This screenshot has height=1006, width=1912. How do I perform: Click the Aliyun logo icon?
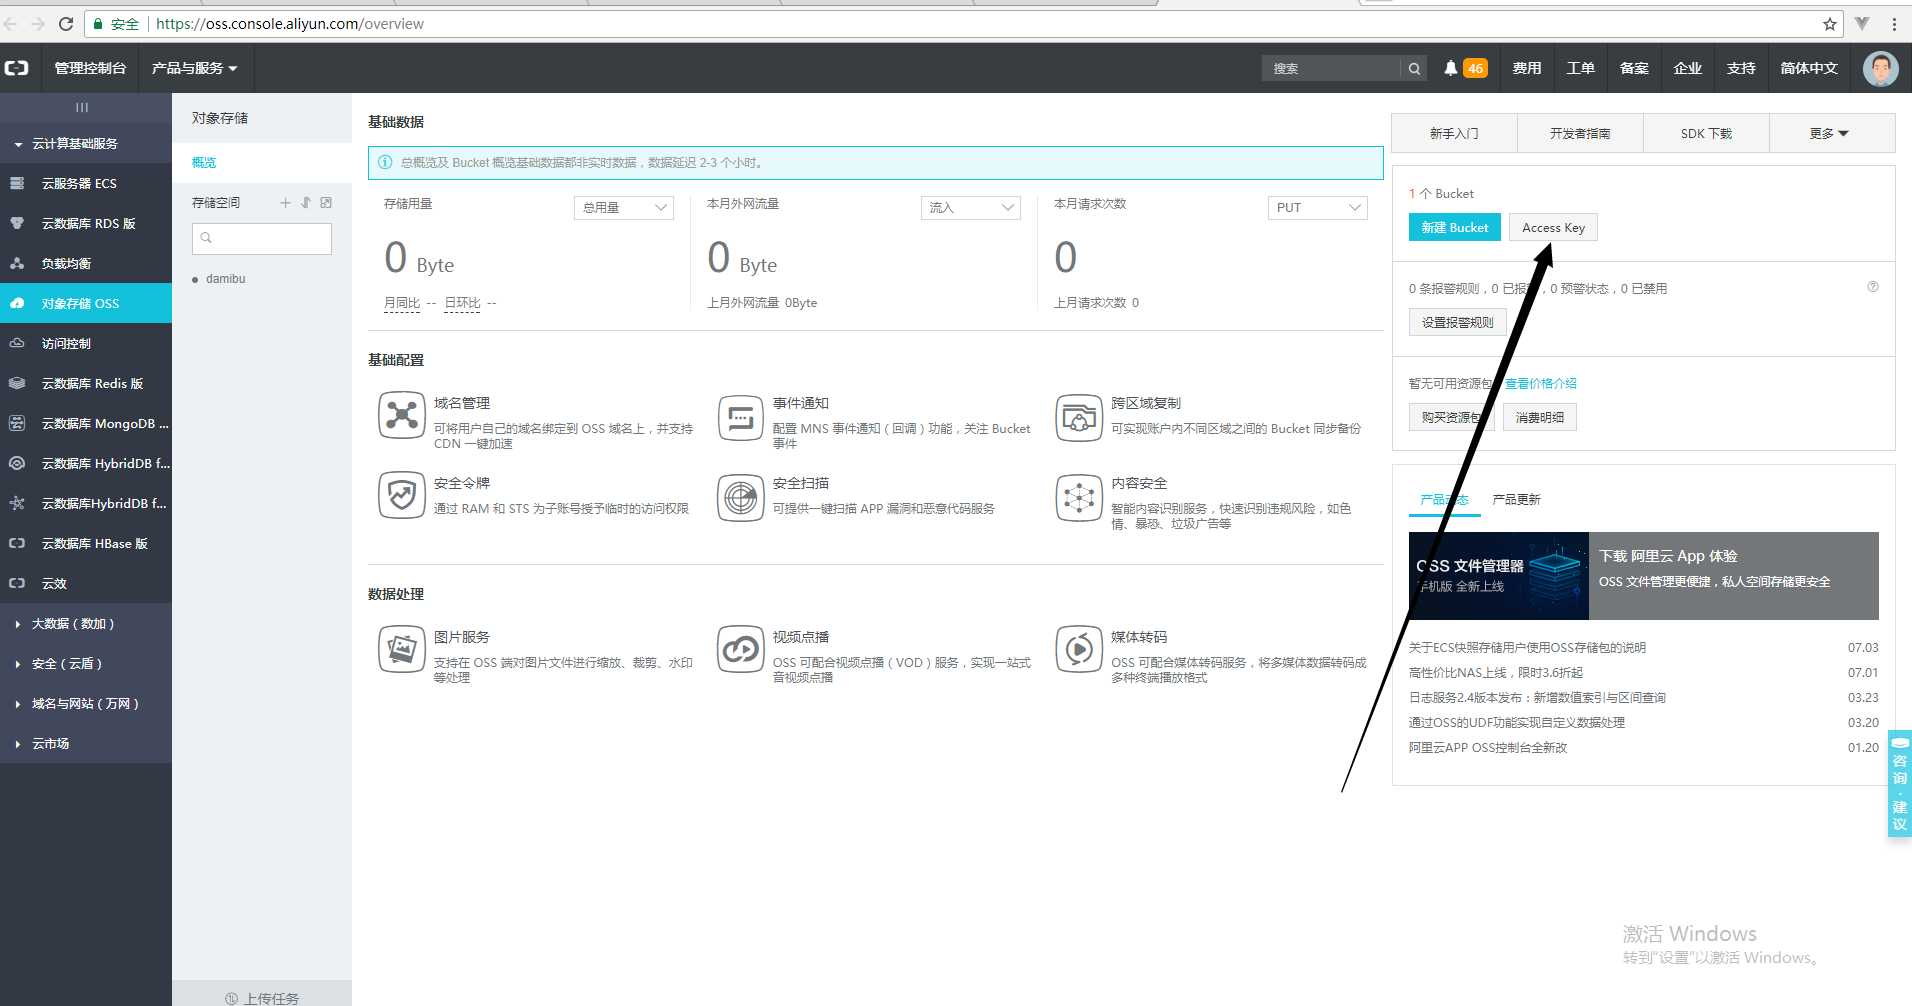(17, 68)
